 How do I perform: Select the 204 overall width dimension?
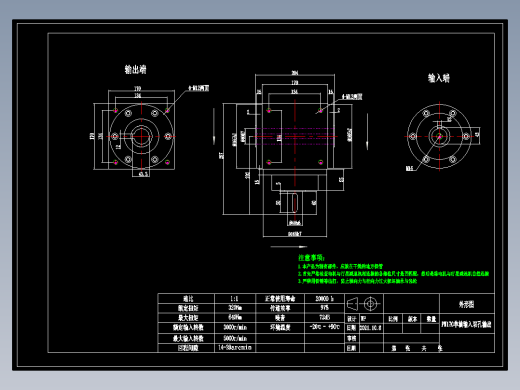[295, 73]
